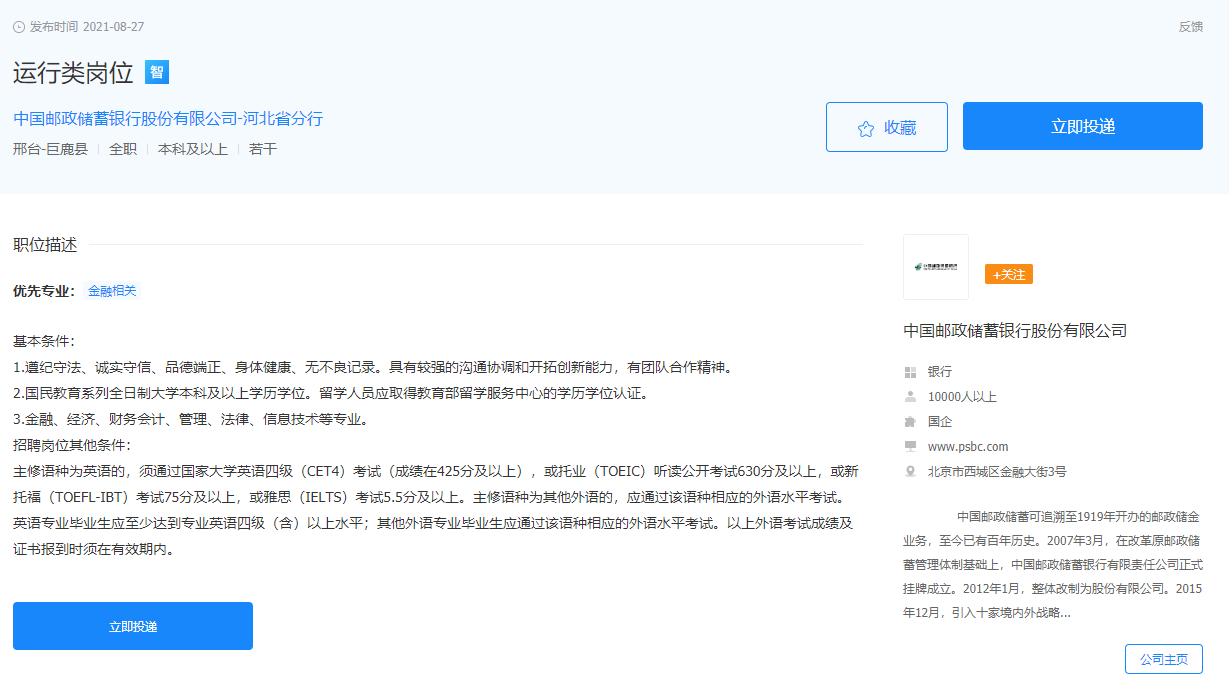Click requirement line 3.金融、经济、财务会计
The width and height of the screenshot is (1229, 695).
coord(191,419)
